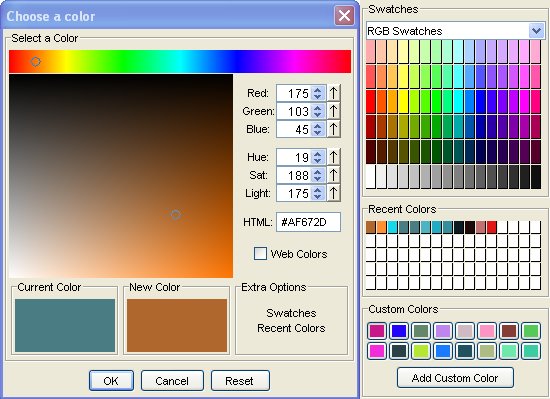Image resolution: width=550 pixels, height=399 pixels.
Task: Click the Sat spinner arrows
Action: point(318,175)
